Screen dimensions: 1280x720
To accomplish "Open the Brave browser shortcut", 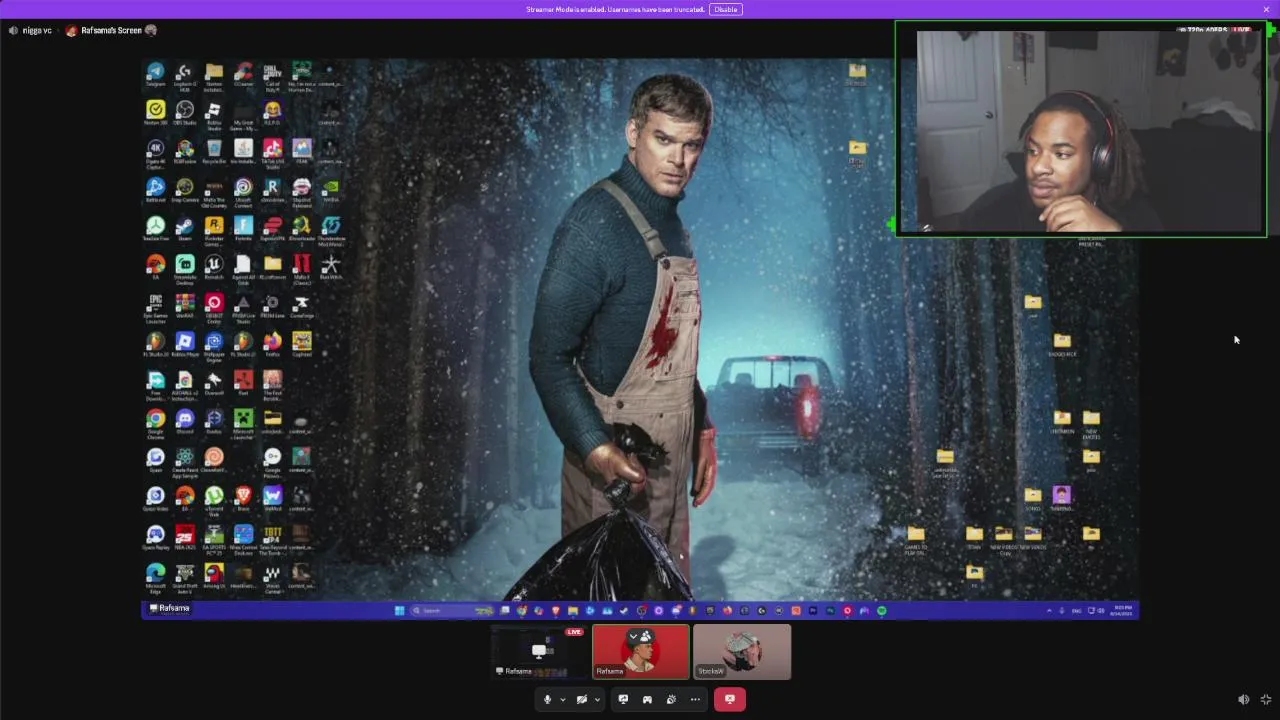I will (243, 498).
